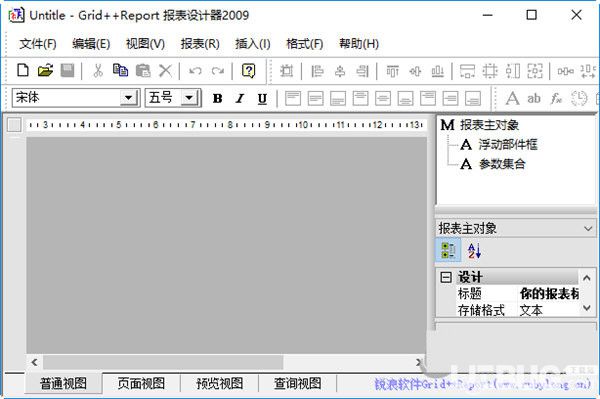Insert field box with ab icon

click(534, 98)
